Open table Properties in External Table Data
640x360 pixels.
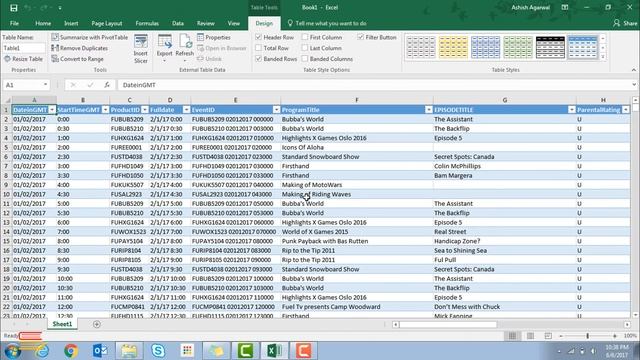point(214,37)
